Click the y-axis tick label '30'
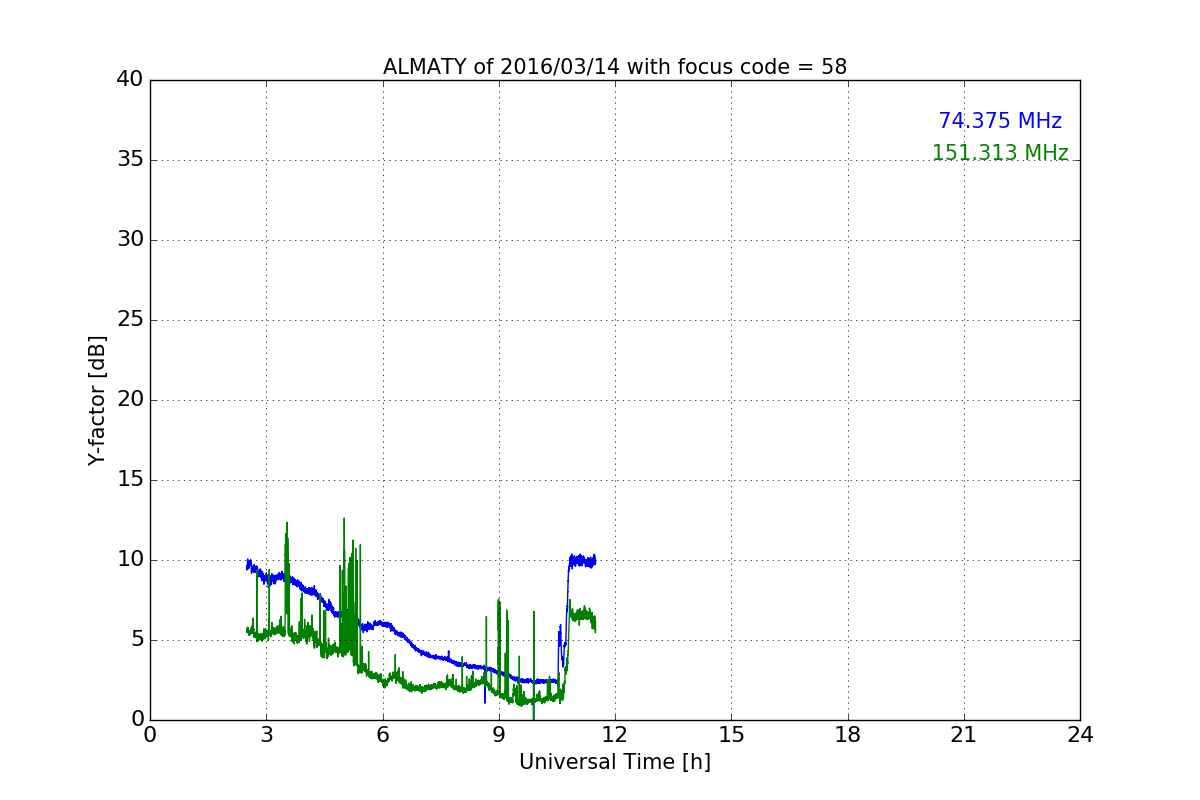Image resolution: width=1200 pixels, height=800 pixels. click(x=130, y=240)
